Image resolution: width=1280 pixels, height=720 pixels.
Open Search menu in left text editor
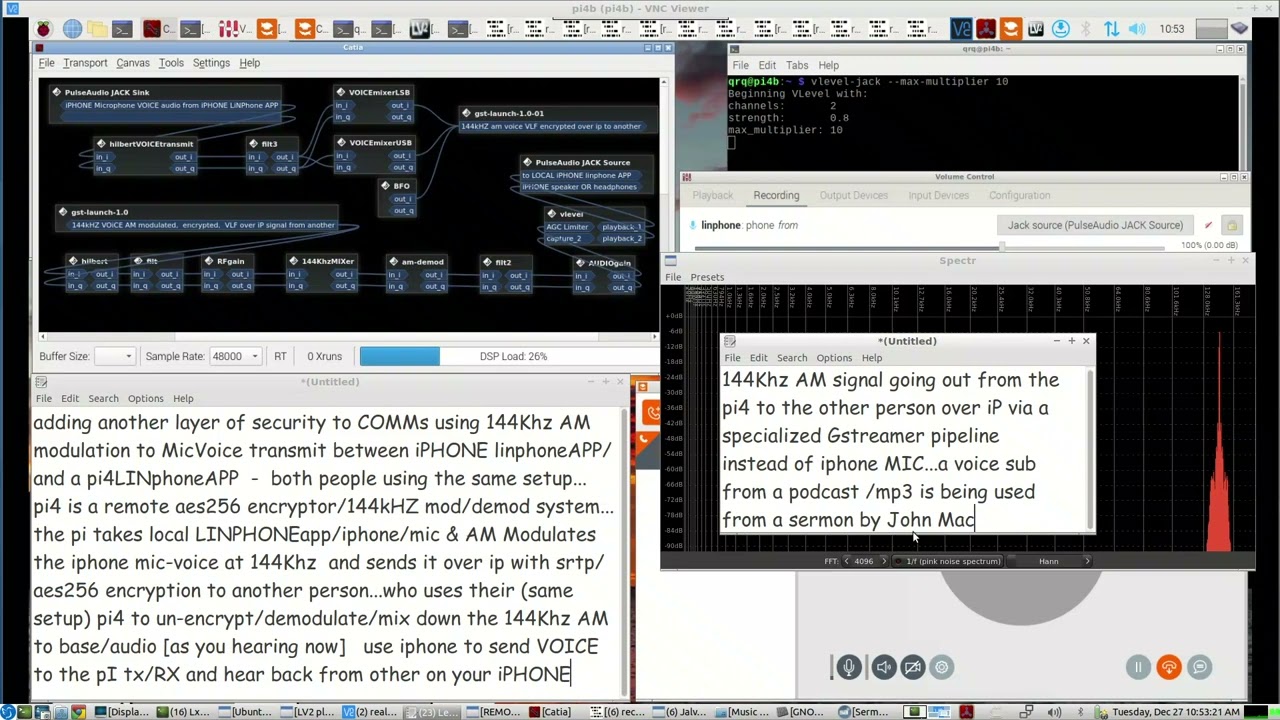[103, 398]
